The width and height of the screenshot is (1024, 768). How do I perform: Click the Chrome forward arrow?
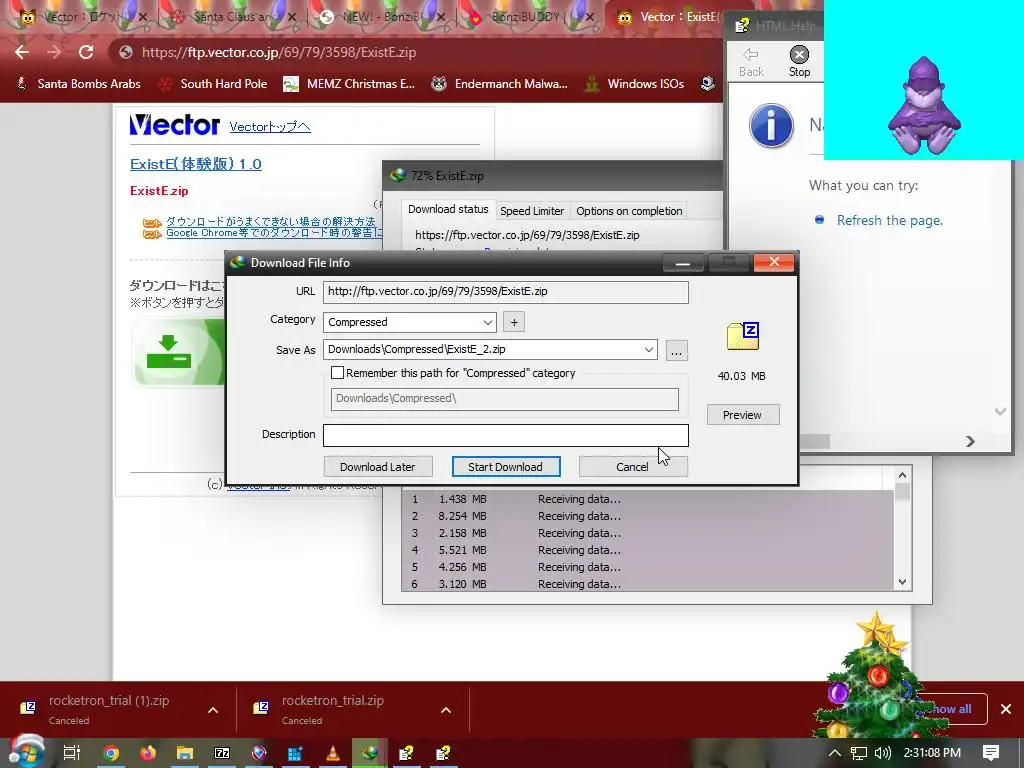pos(54,52)
